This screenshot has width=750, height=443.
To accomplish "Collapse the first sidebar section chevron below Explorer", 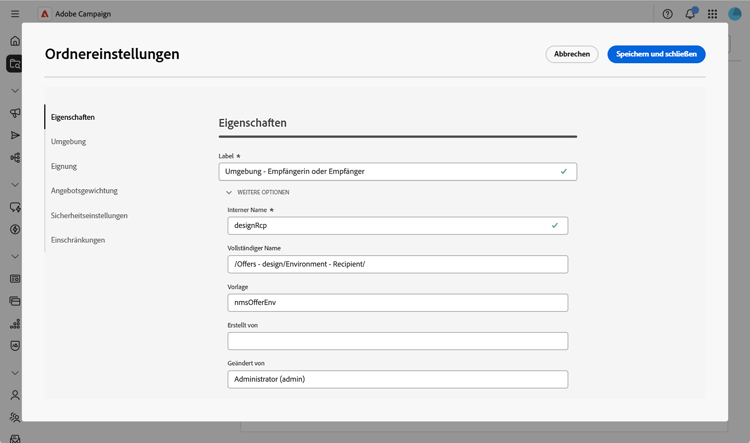I will [x=15, y=90].
